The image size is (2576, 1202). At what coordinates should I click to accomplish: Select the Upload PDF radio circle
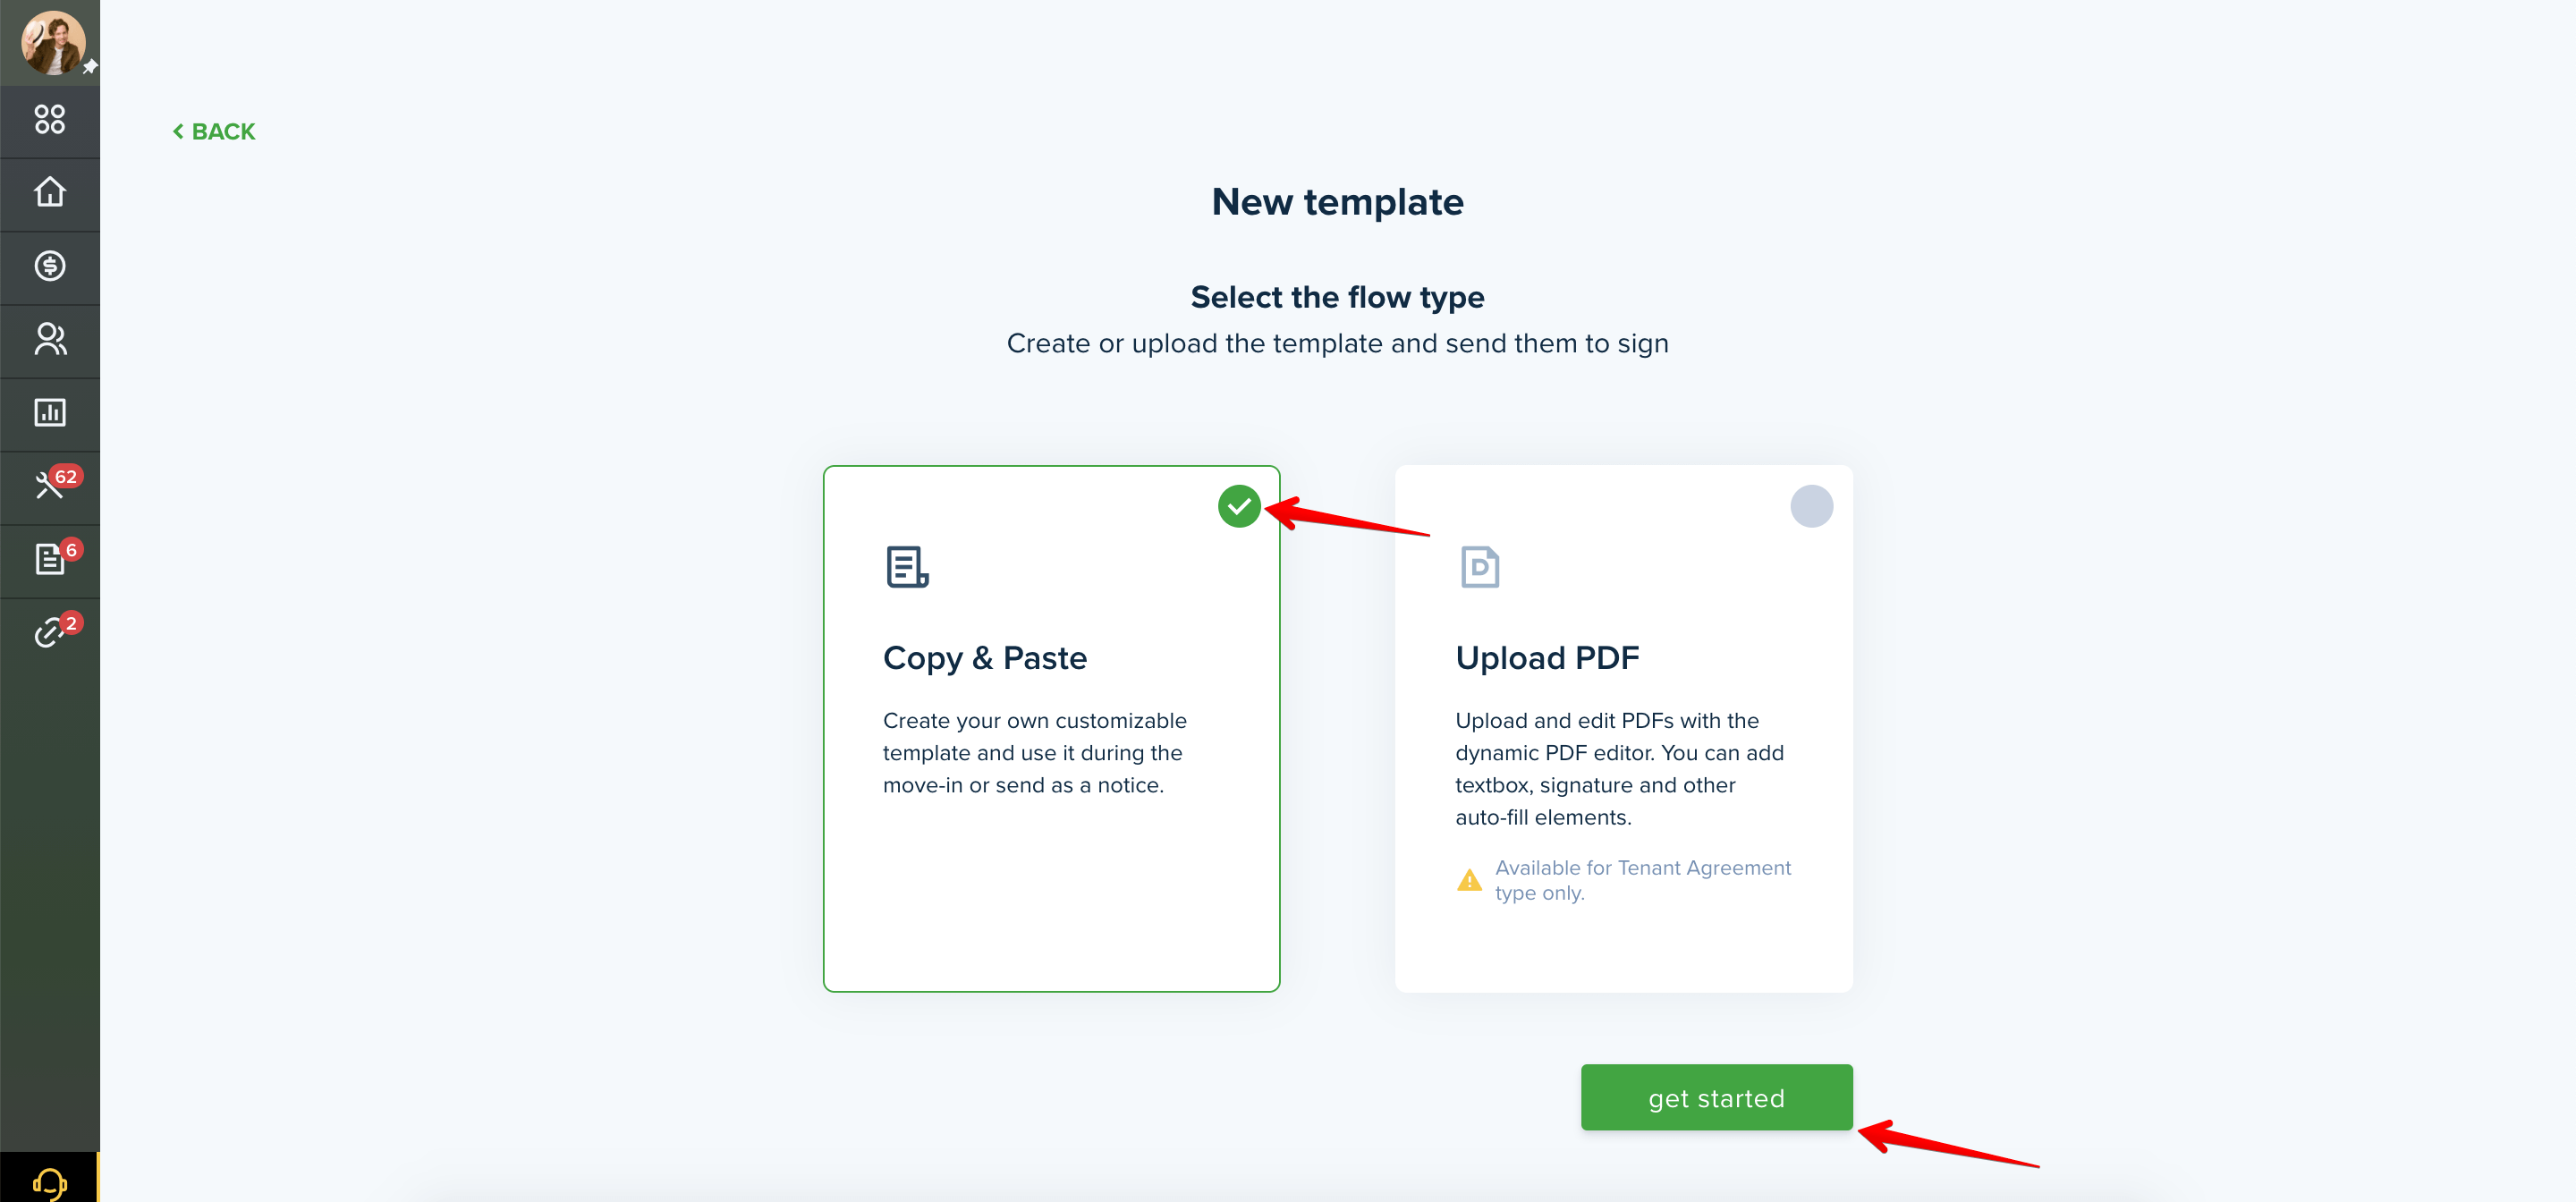[1811, 506]
